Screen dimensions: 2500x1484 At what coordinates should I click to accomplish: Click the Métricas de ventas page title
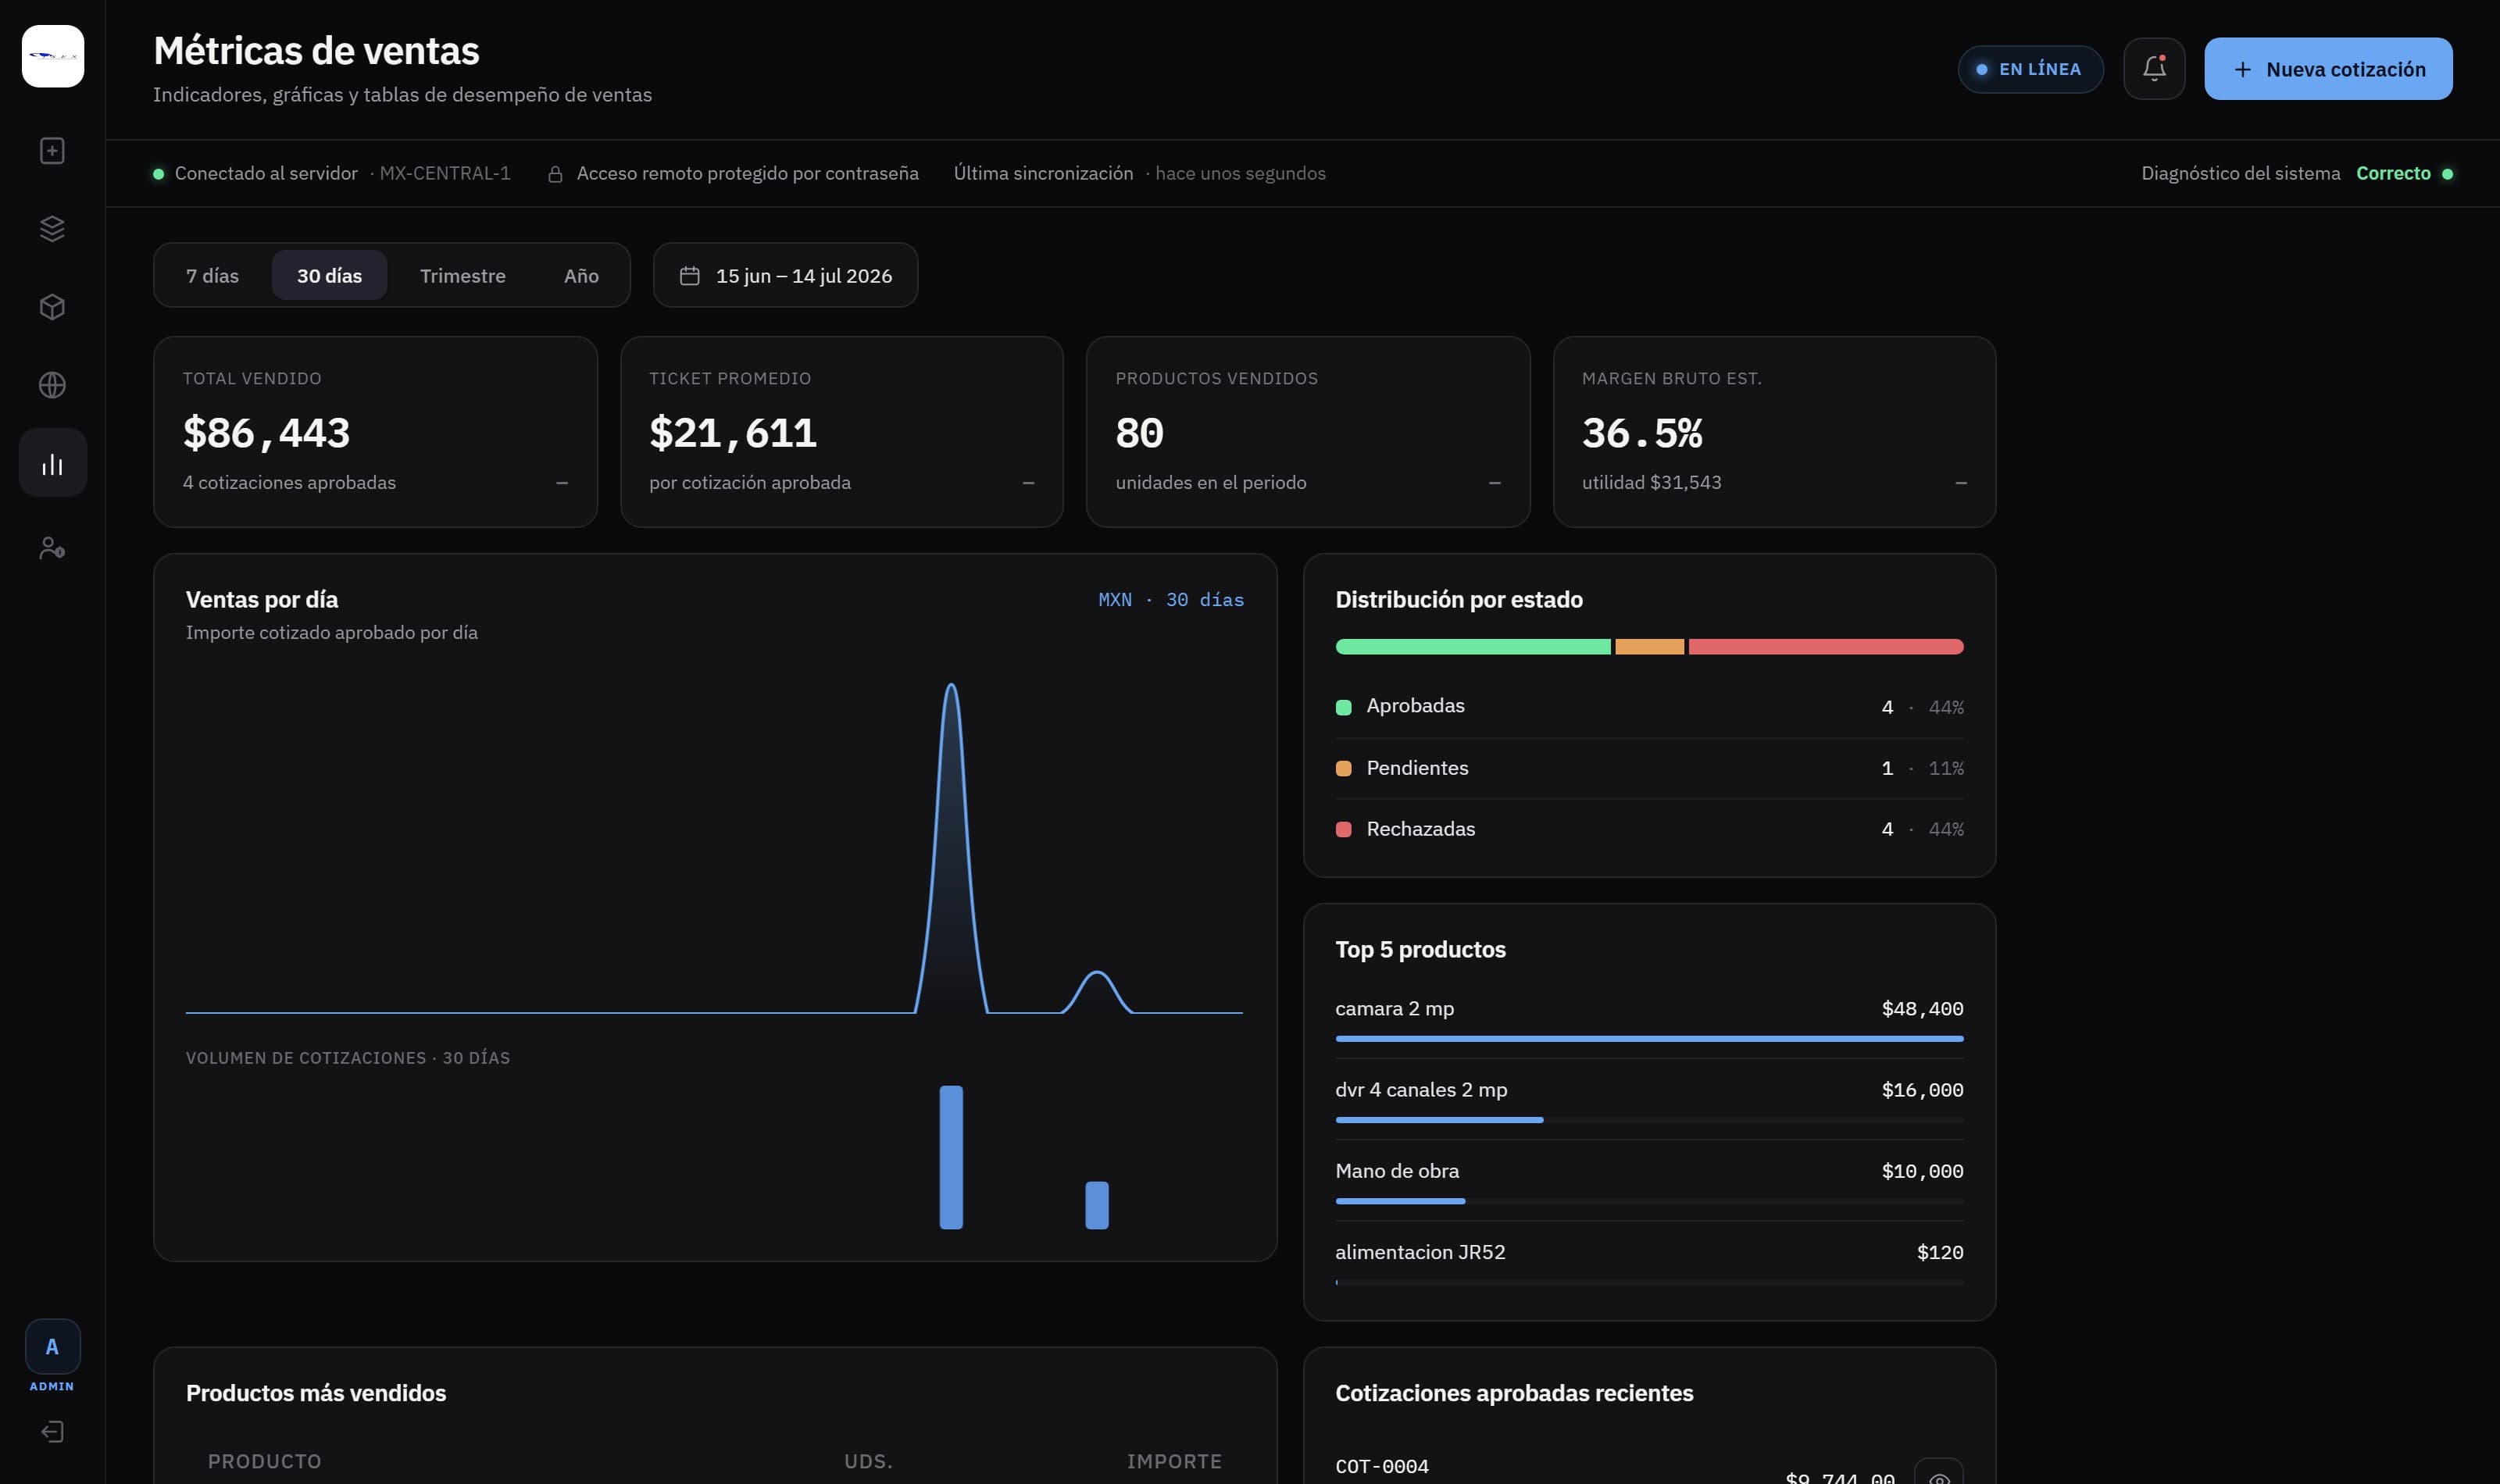(x=316, y=51)
